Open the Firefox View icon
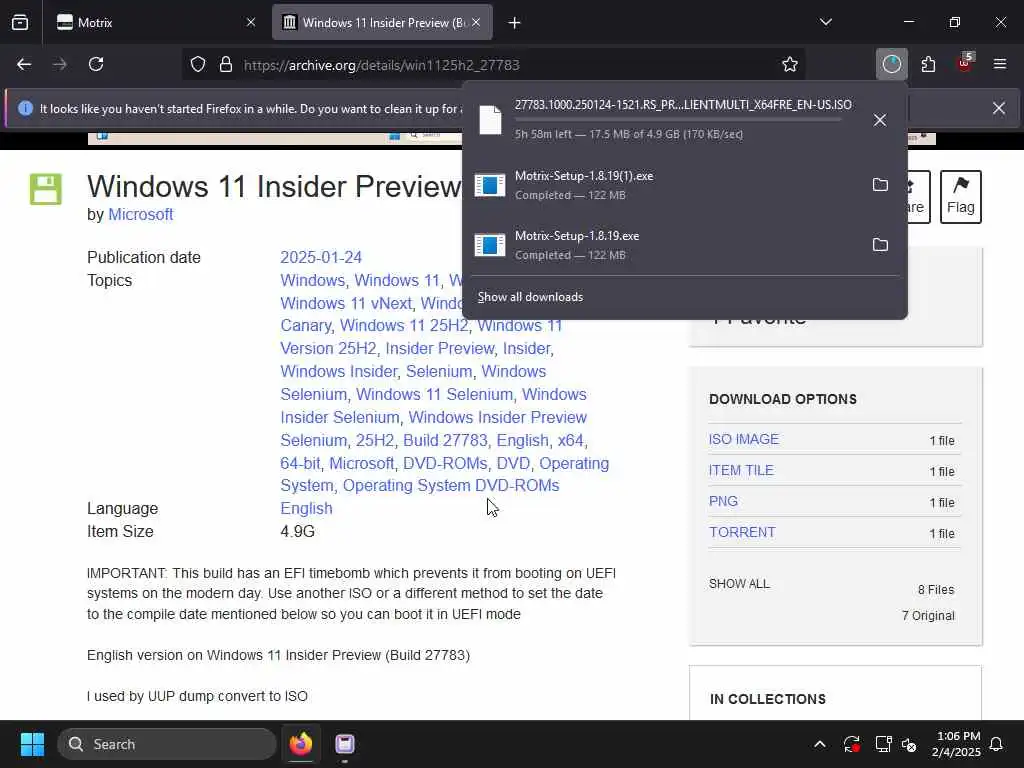The width and height of the screenshot is (1024, 768). click(x=20, y=22)
